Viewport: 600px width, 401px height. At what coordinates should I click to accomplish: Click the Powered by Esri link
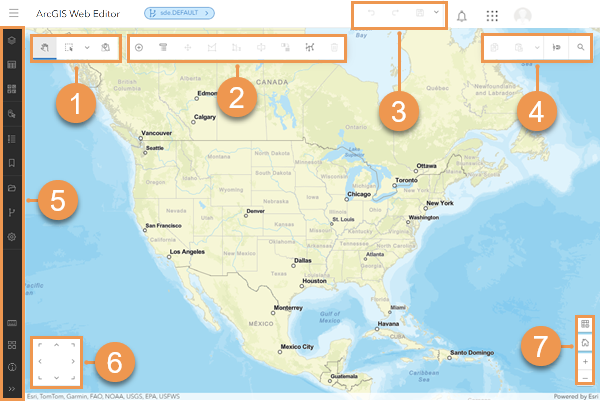(576, 396)
